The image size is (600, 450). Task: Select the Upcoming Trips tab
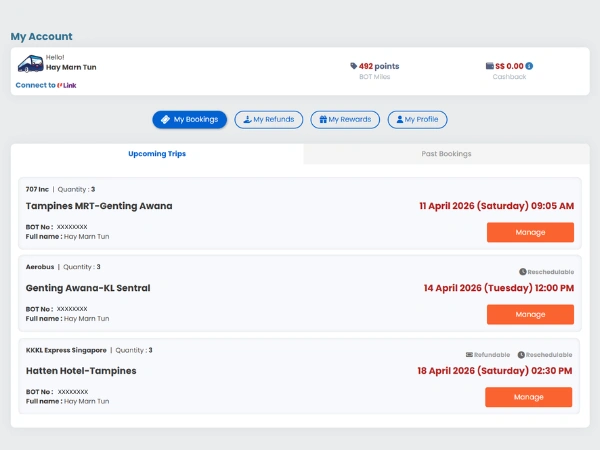157,154
